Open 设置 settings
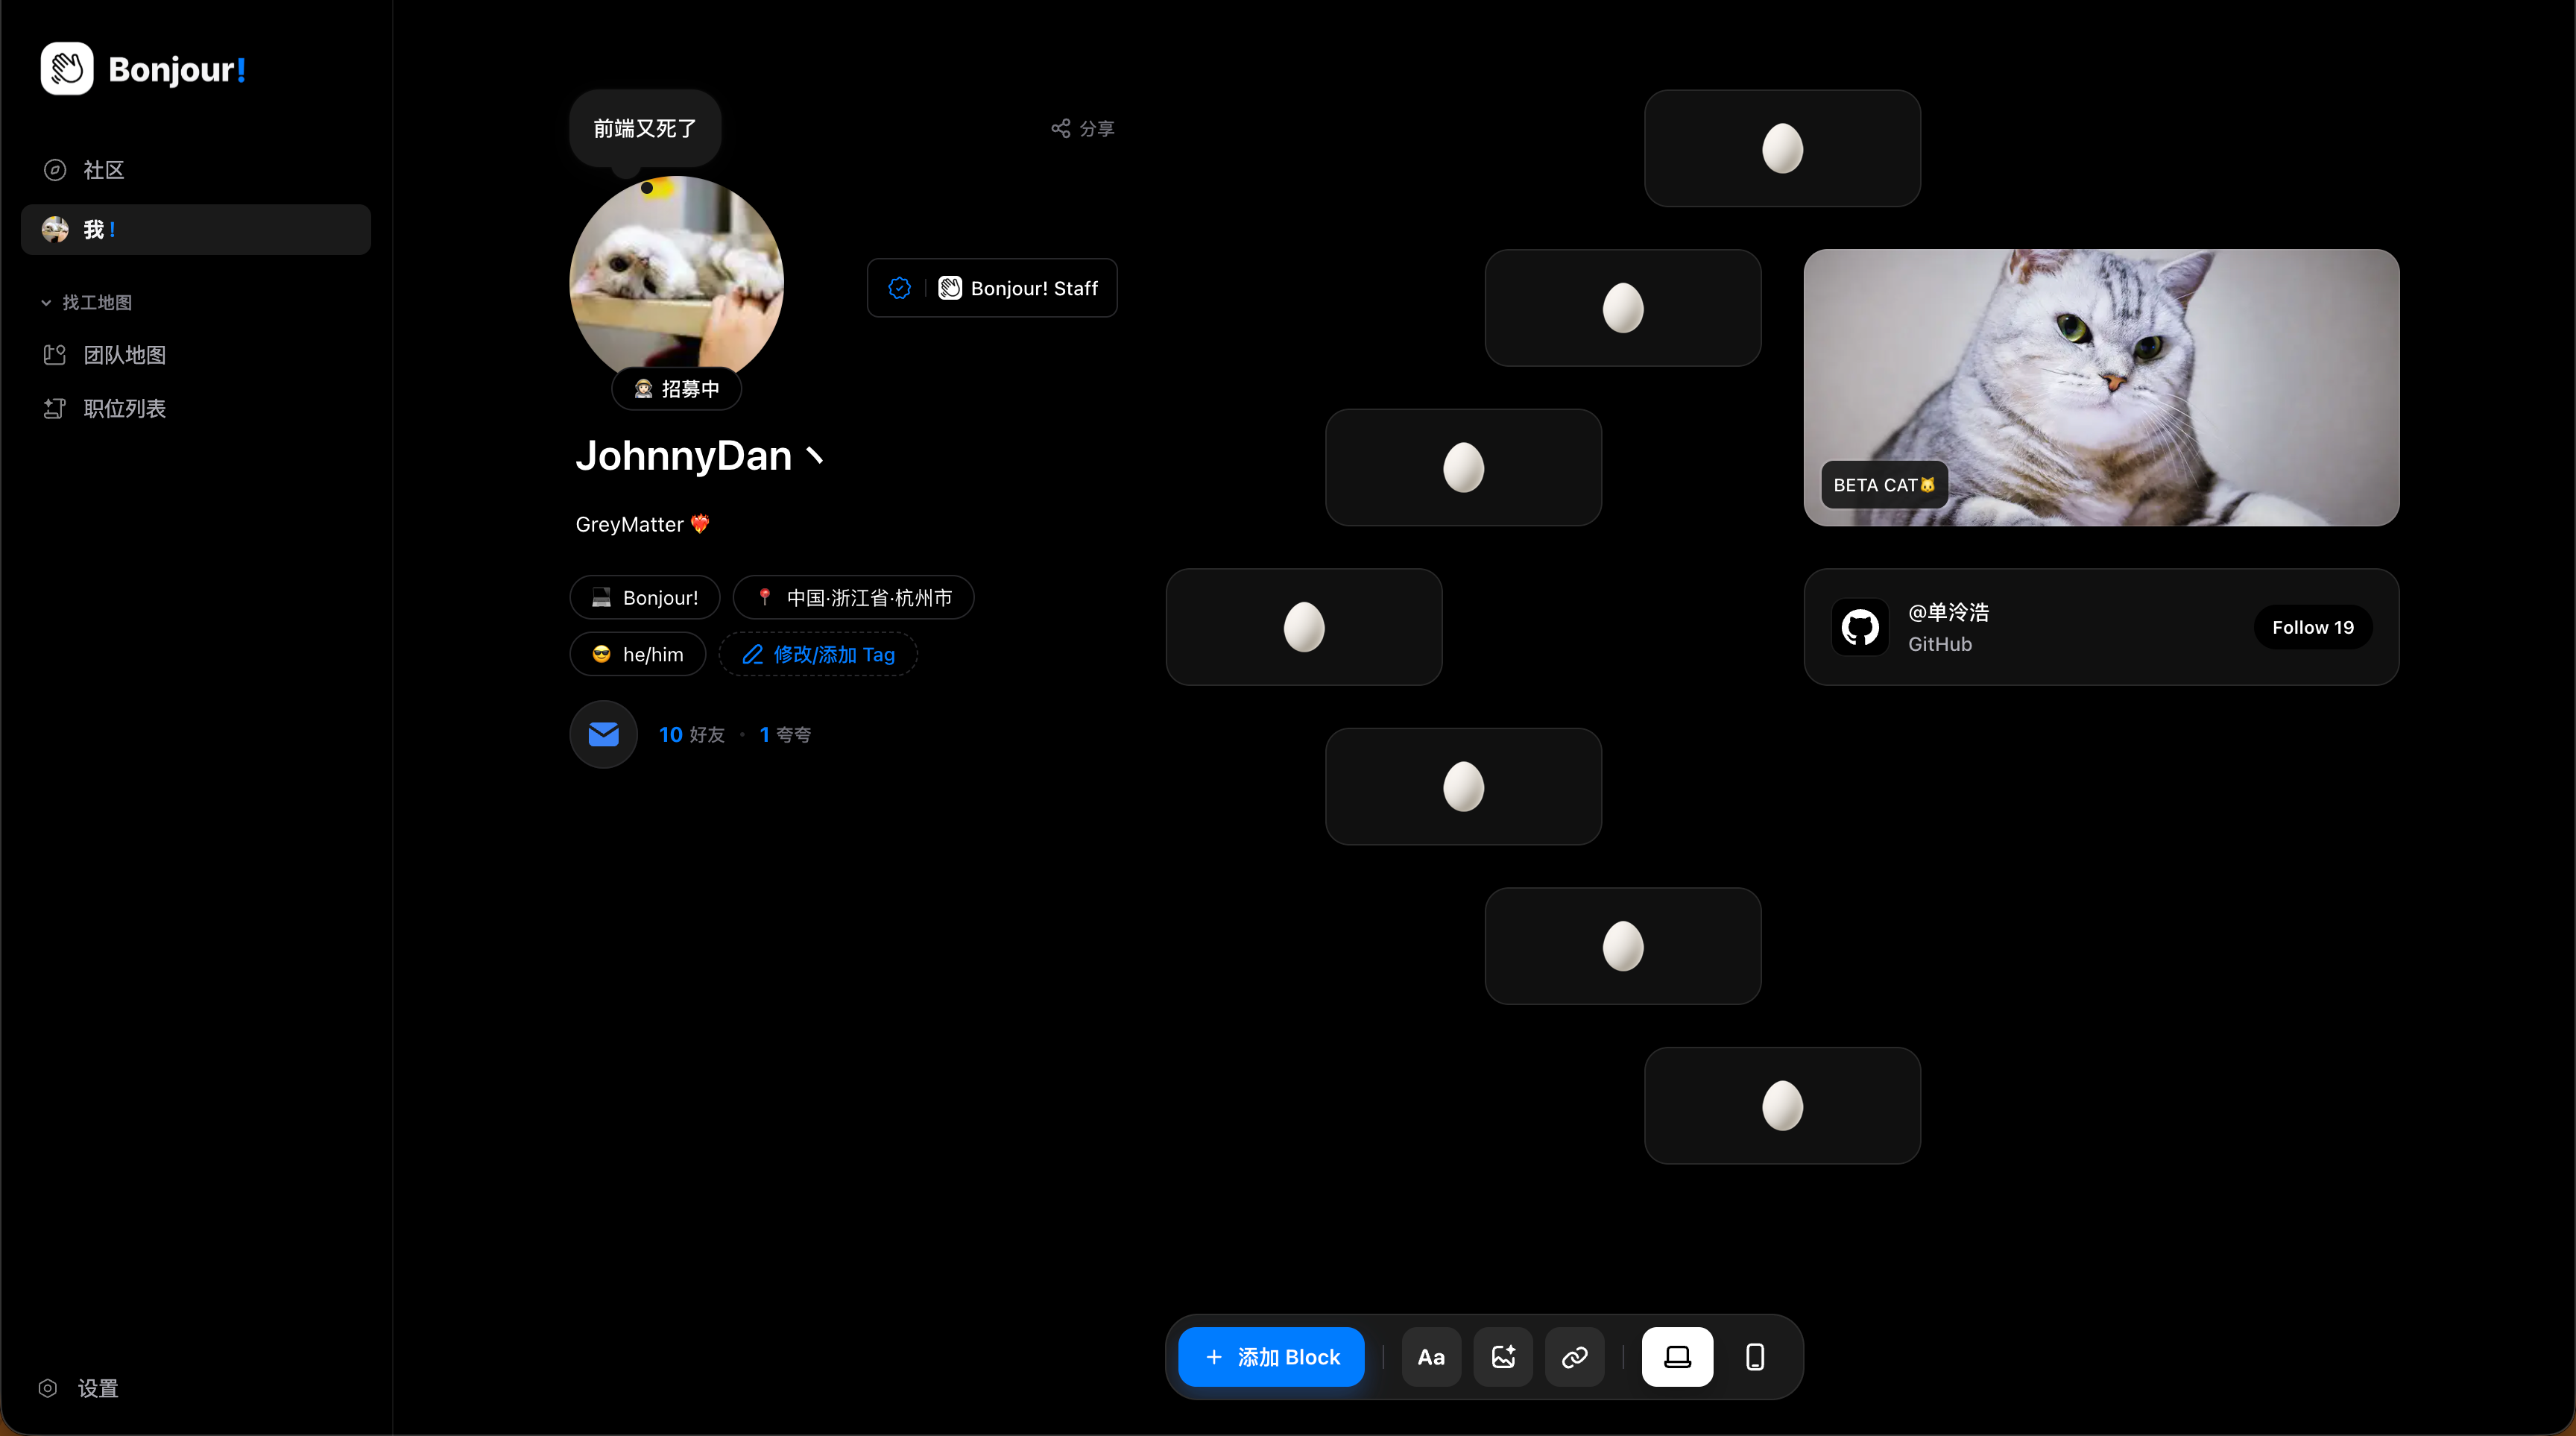The width and height of the screenshot is (2576, 1436). click(79, 1388)
